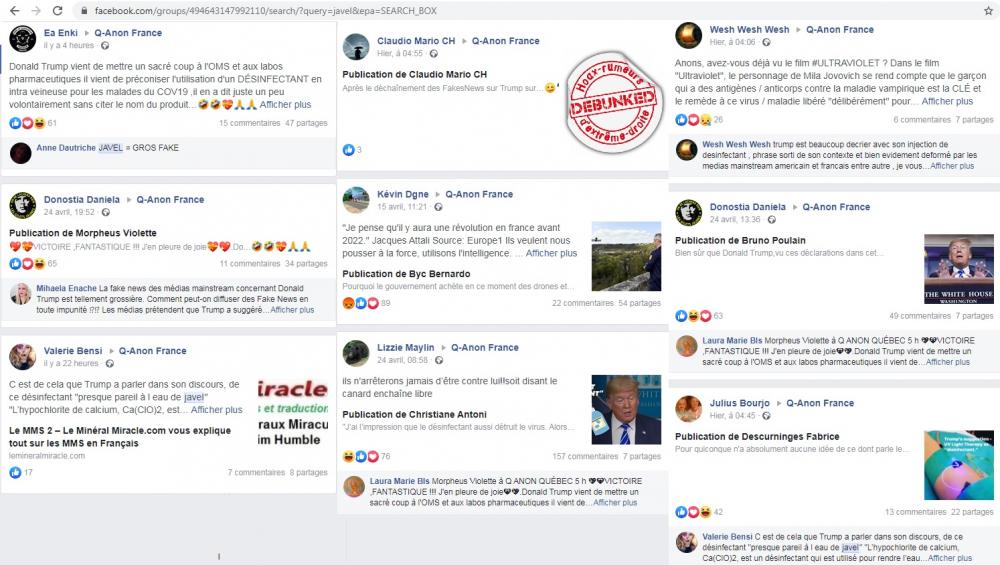
Task: Expand Ea Enki's post with Afficher plus
Action: [x=285, y=105]
